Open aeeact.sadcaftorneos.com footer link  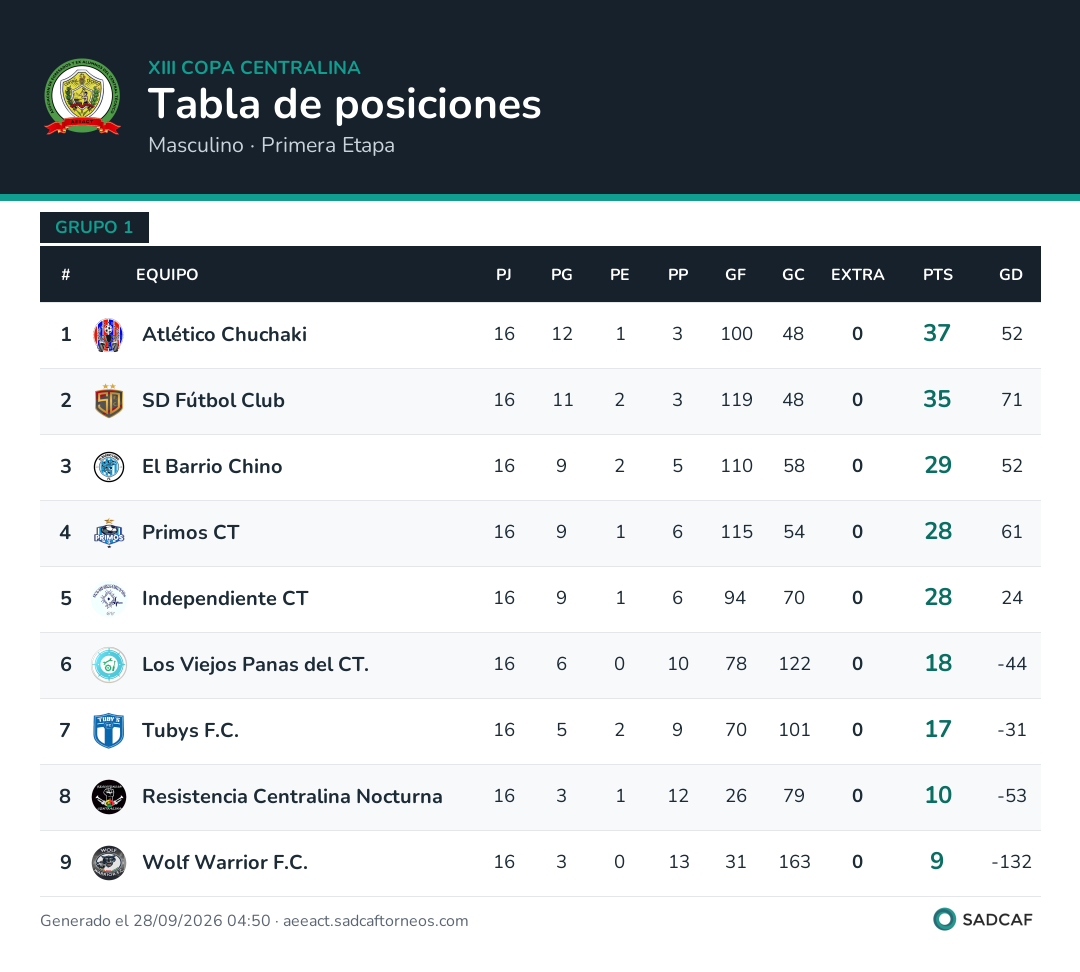click(375, 921)
